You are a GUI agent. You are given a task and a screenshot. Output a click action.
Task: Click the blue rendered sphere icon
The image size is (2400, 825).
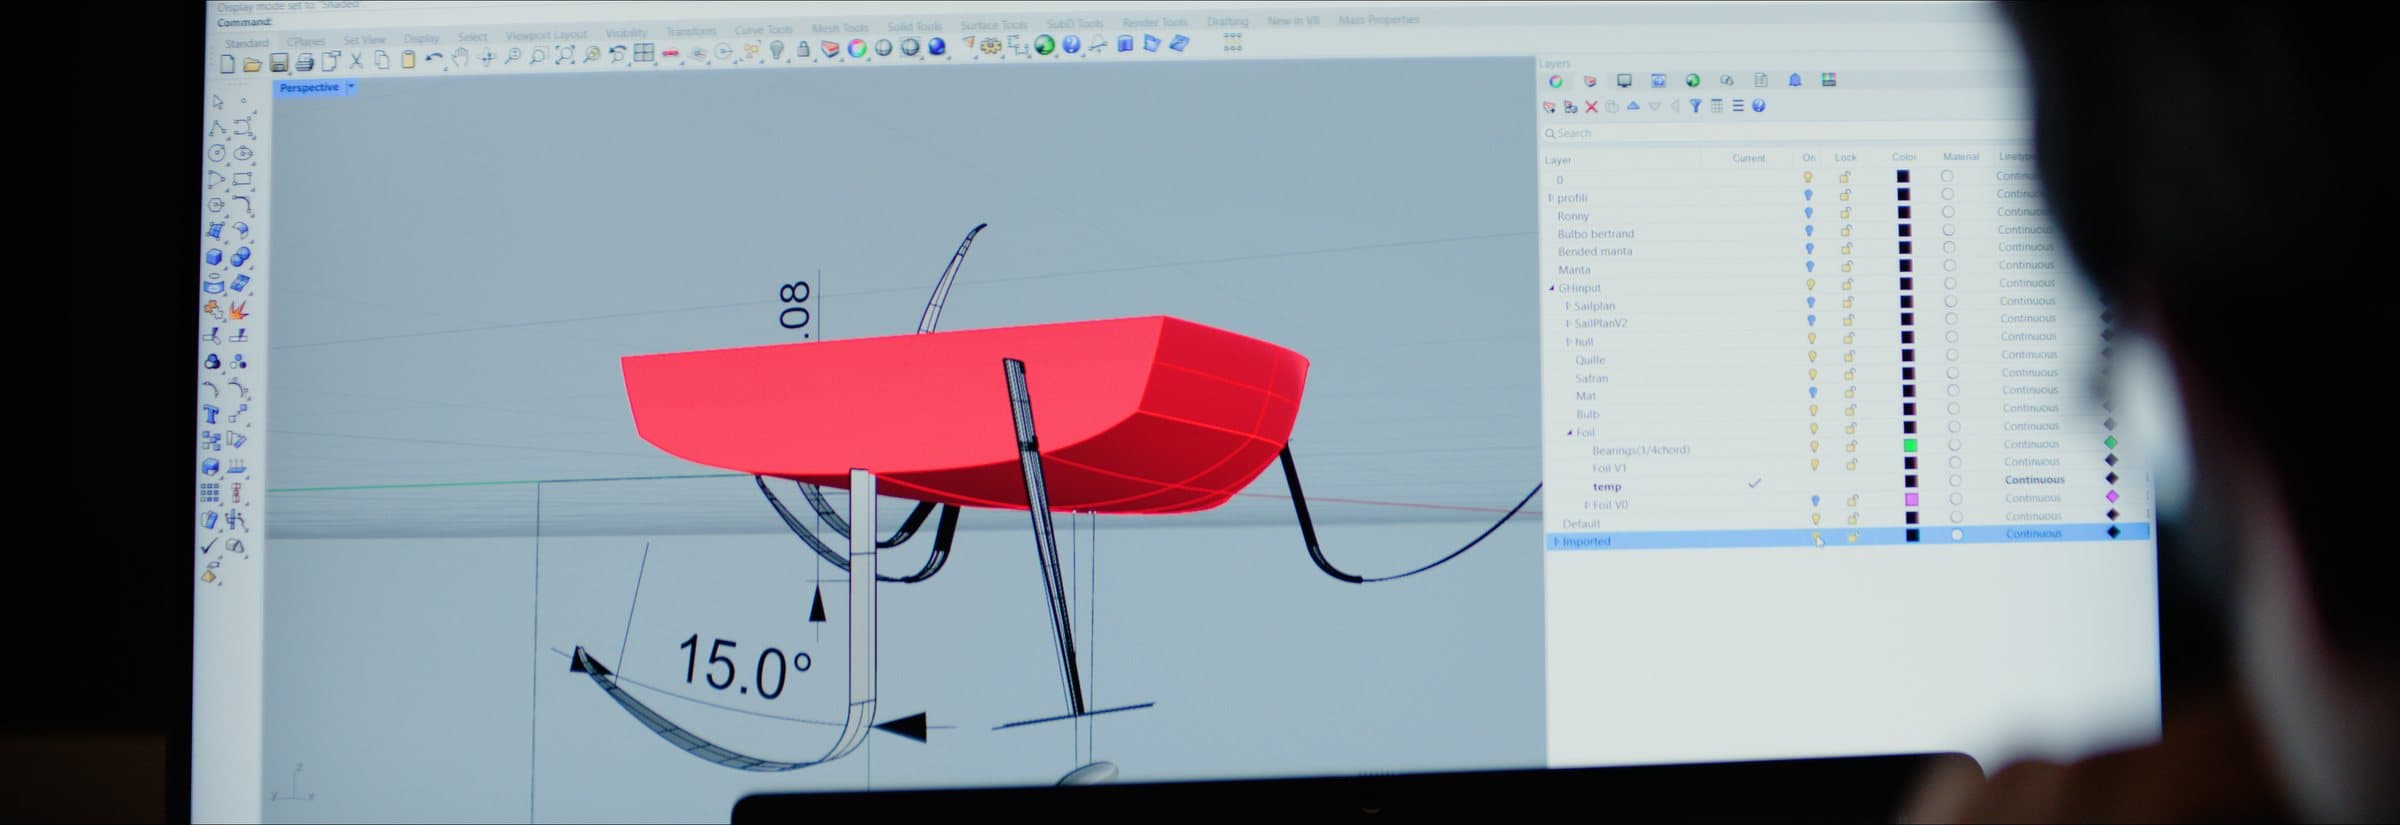click(937, 46)
